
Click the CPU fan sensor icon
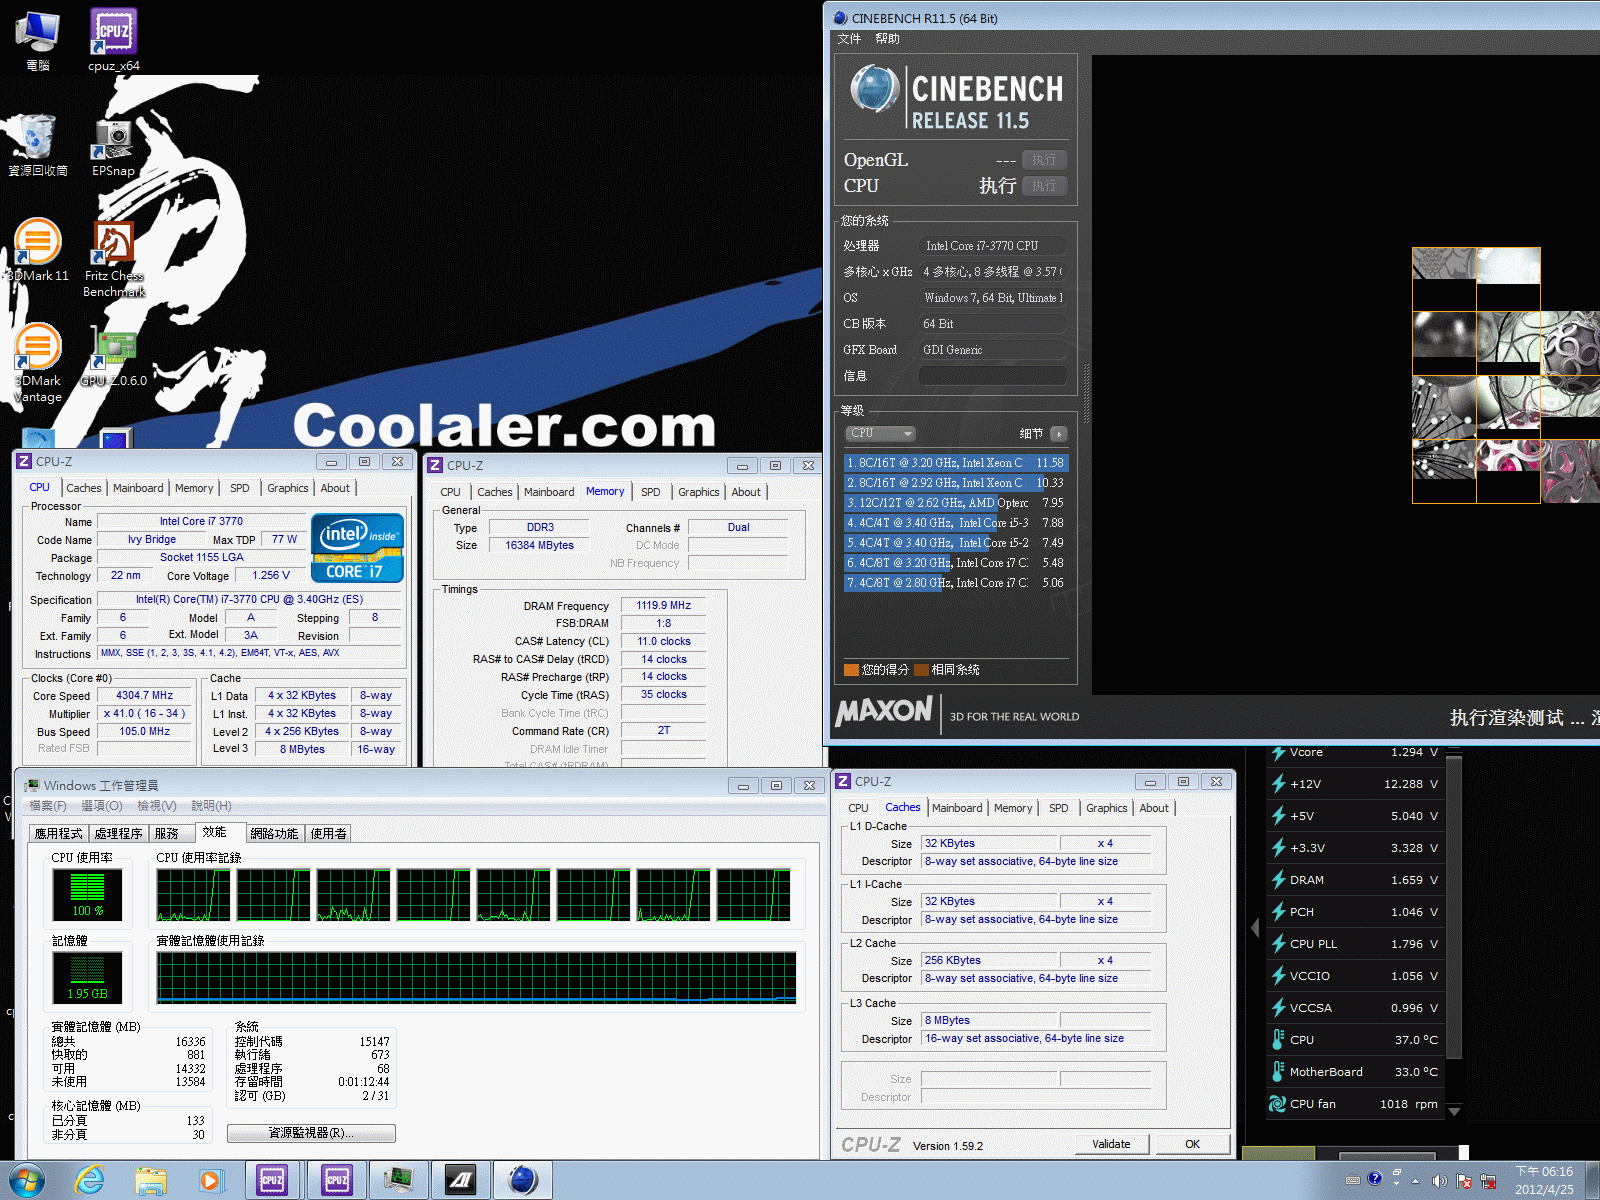(1277, 1104)
